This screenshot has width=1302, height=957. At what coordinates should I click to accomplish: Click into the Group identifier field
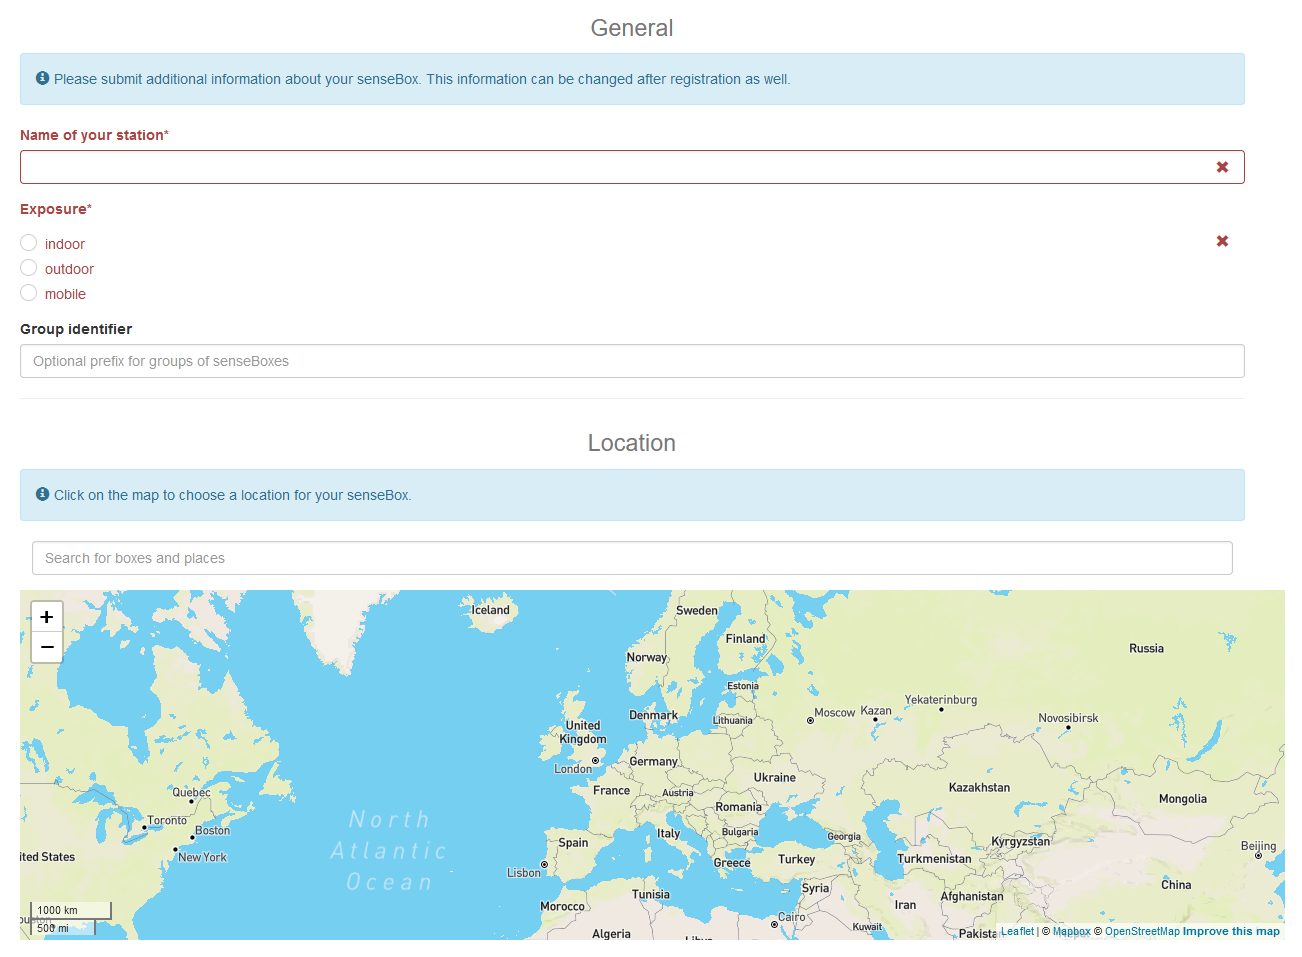coord(631,361)
